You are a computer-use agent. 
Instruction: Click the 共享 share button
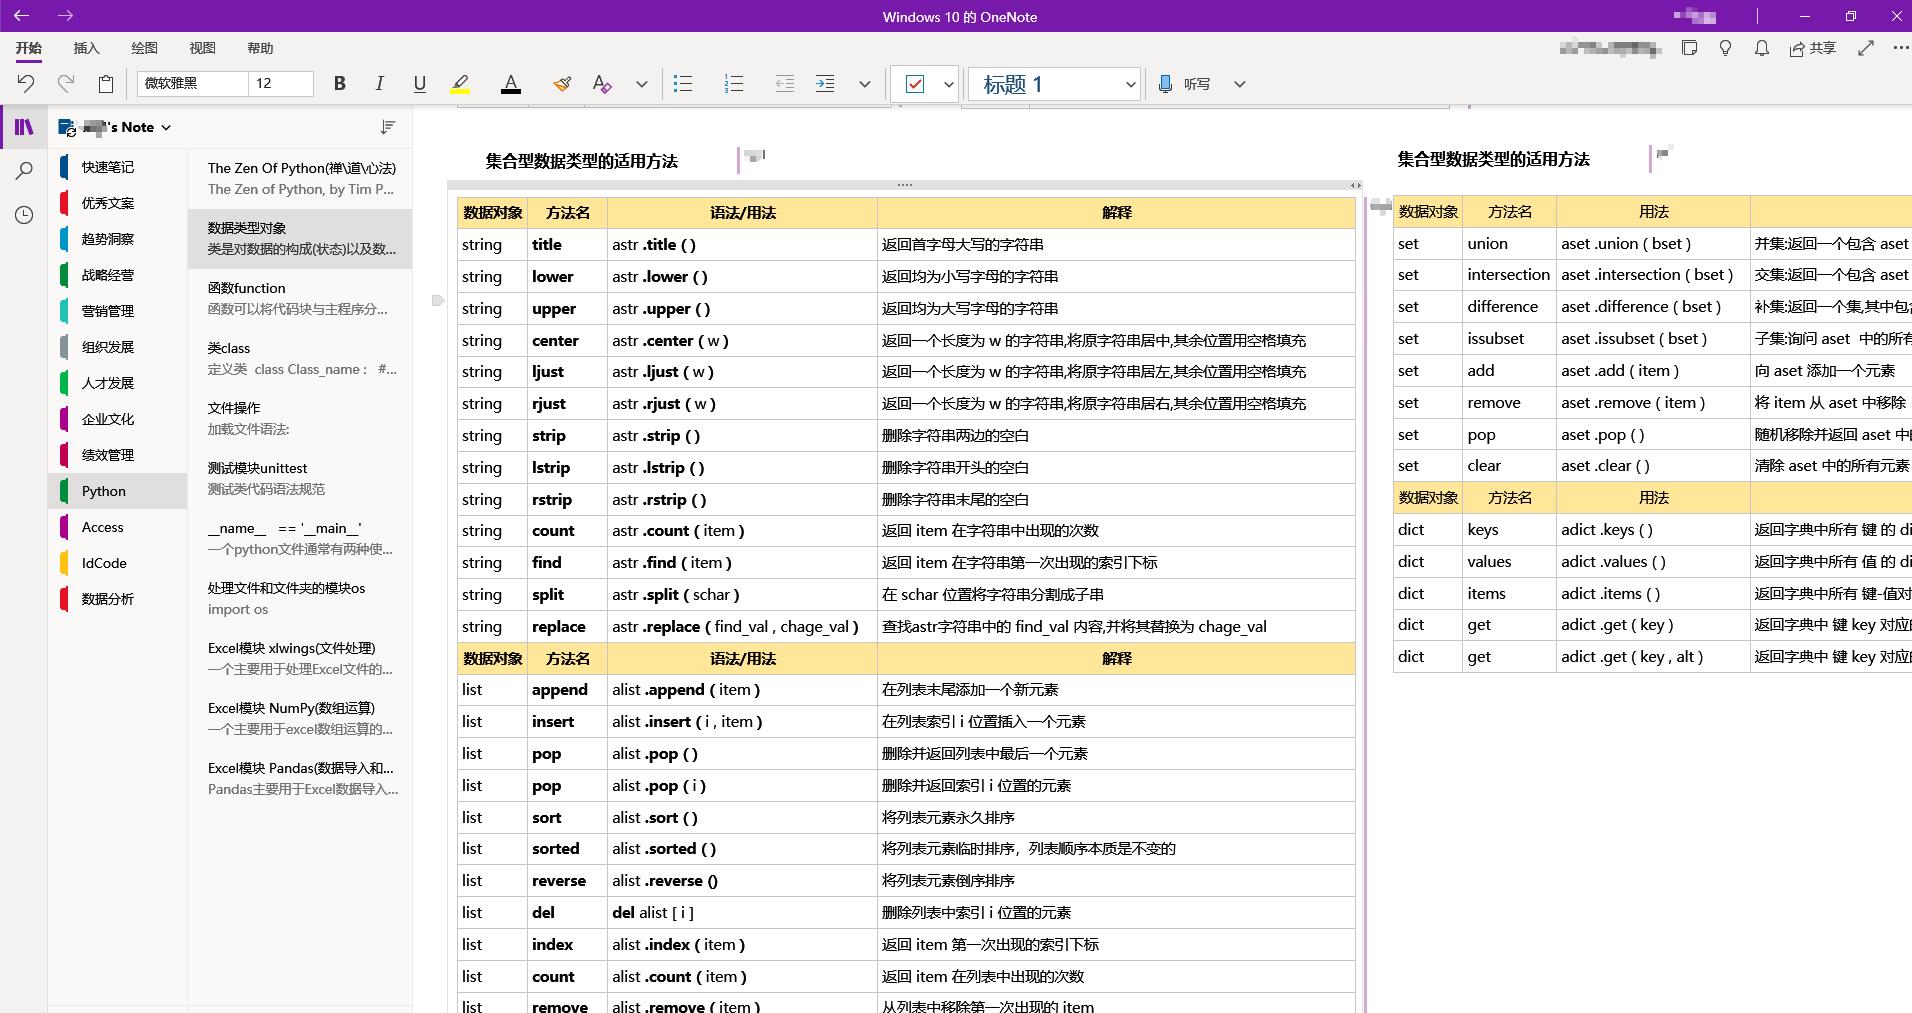point(1813,48)
